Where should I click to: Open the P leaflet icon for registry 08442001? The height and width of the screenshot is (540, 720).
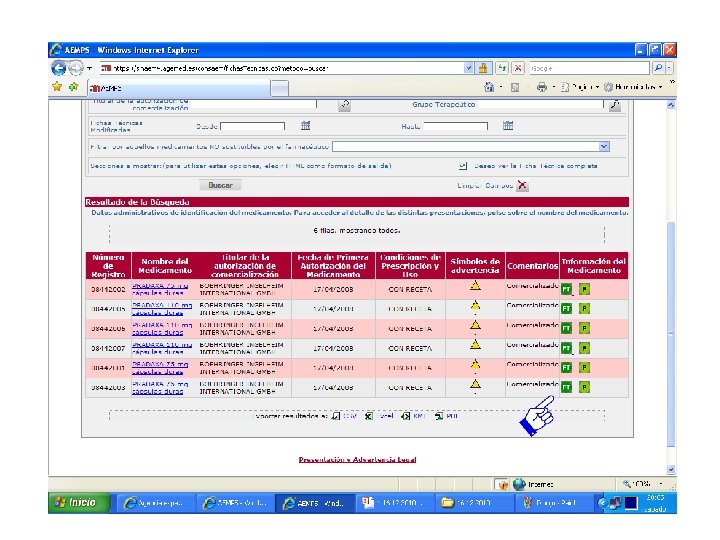point(584,367)
